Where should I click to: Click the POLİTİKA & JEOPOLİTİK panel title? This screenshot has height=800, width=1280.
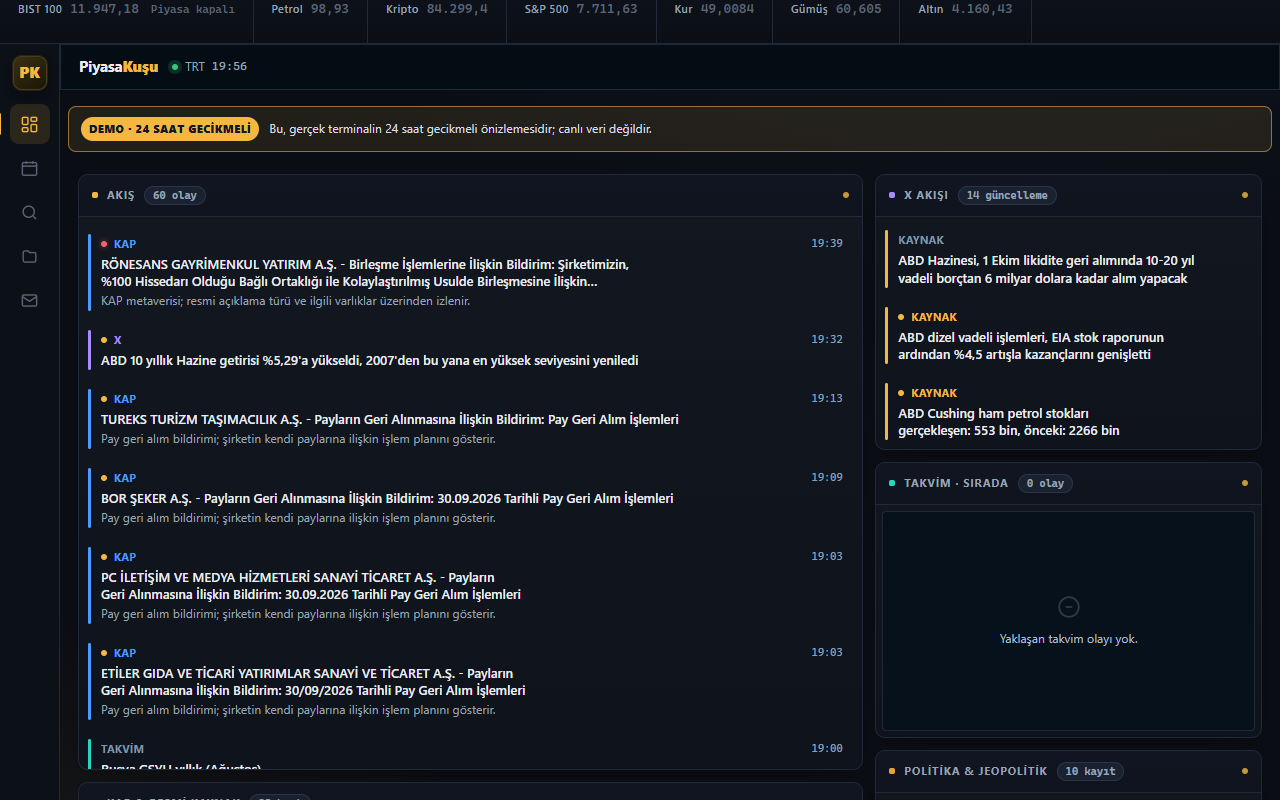pyautogui.click(x=975, y=771)
